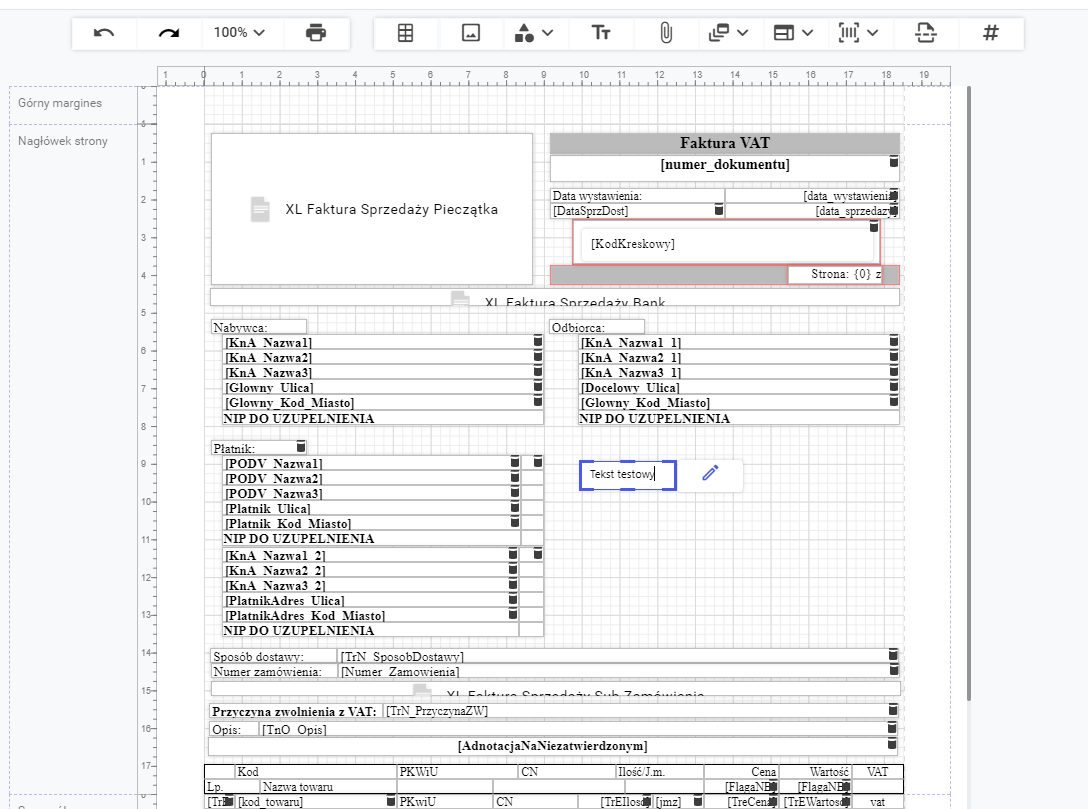Viewport: 1088px width, 809px height.
Task: Select the Nagłówek strony section label
Action: tap(63, 141)
